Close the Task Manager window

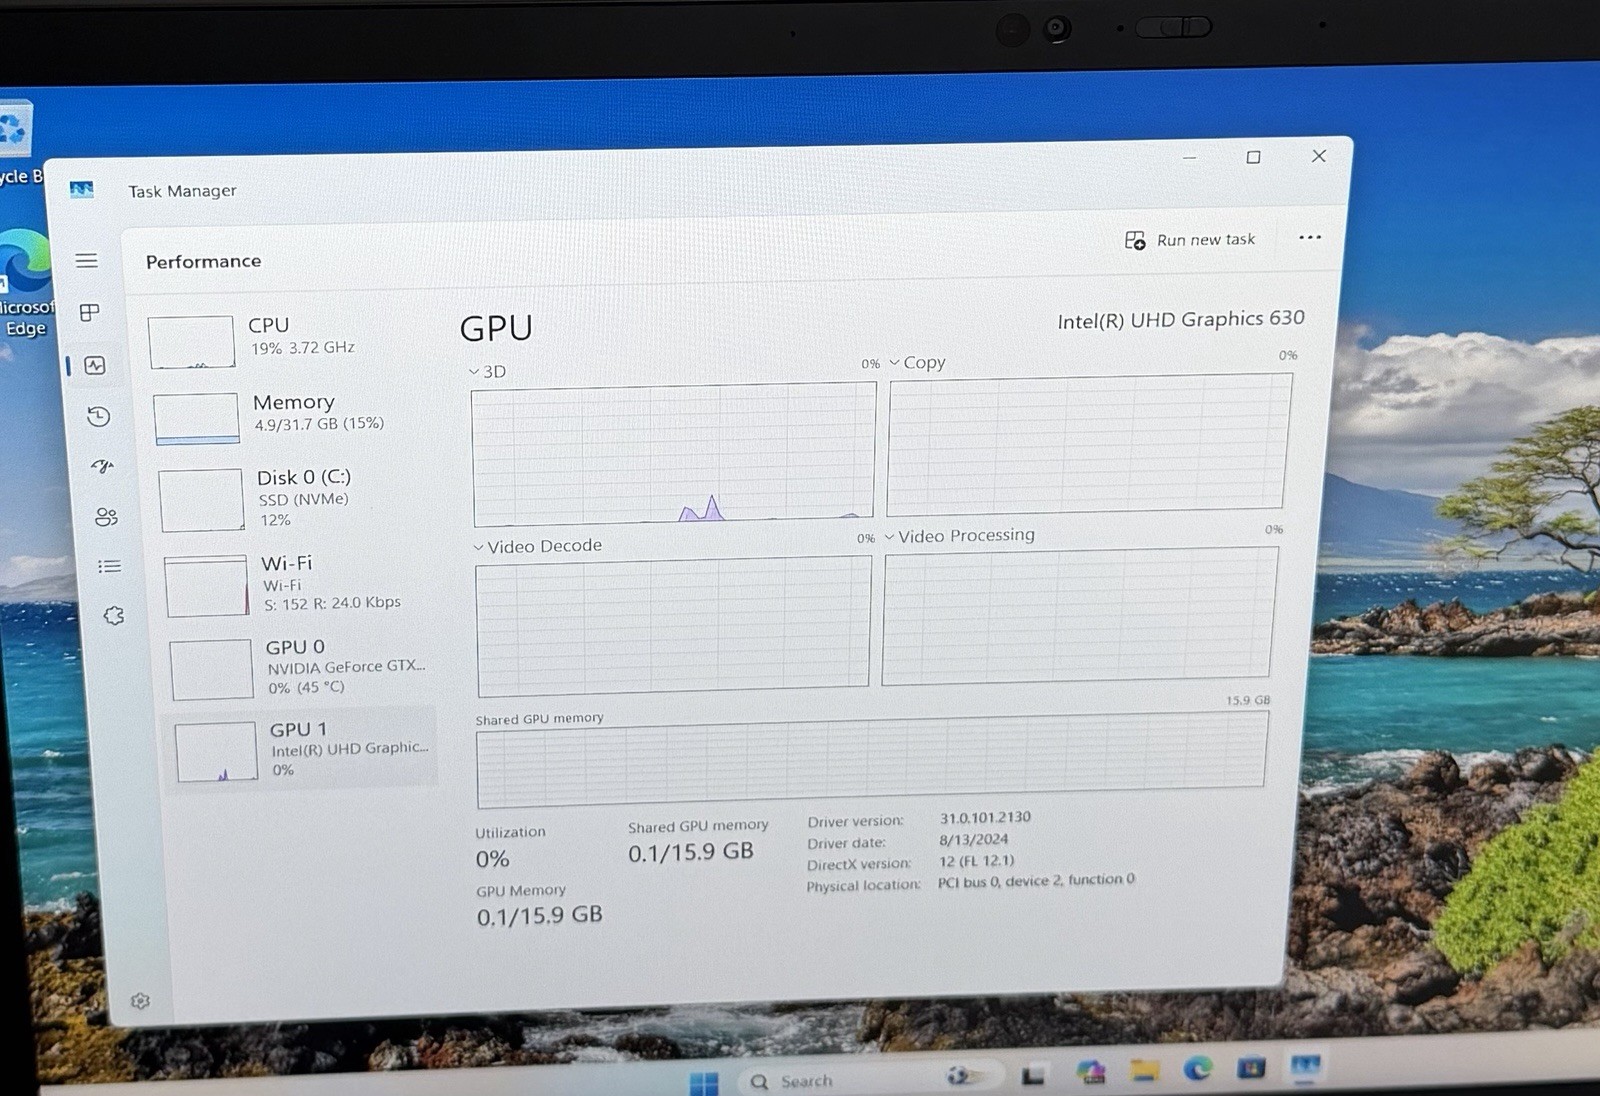click(1319, 156)
